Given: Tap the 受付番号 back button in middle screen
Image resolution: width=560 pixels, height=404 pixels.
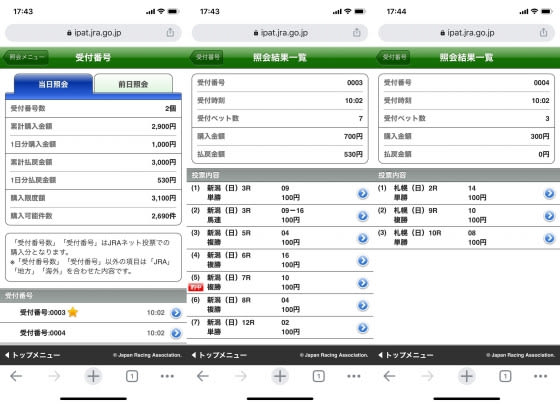Looking at the screenshot, I should click(207, 57).
